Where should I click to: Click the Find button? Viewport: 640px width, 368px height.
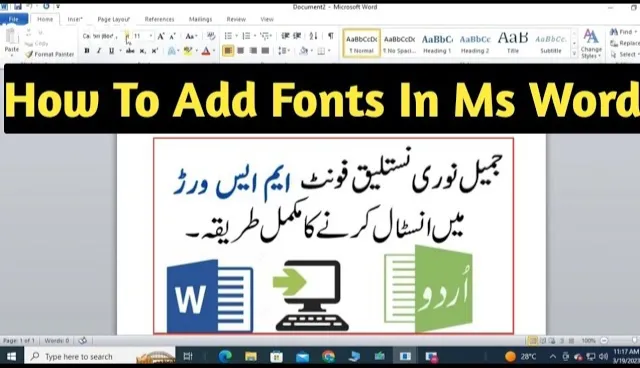(x=623, y=32)
